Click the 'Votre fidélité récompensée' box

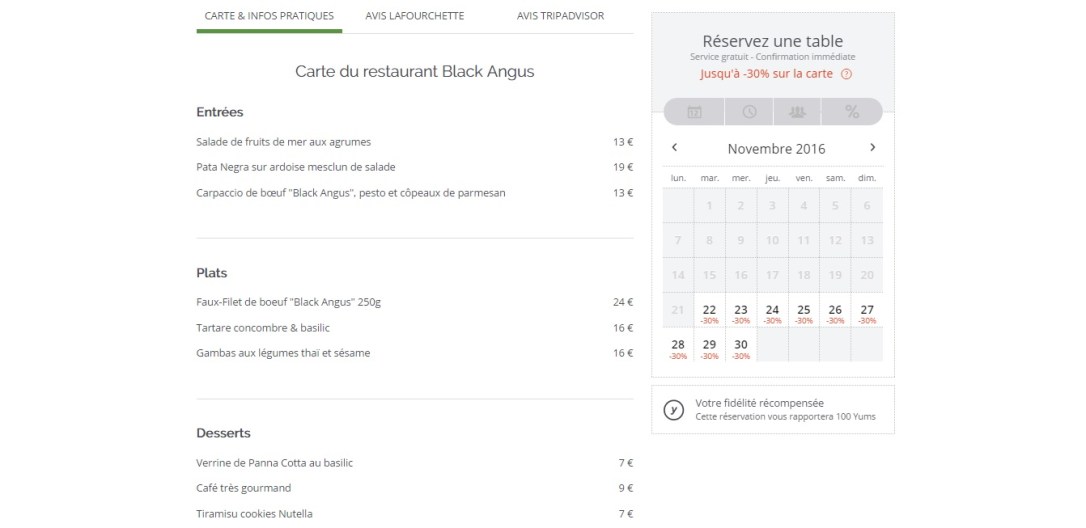pyautogui.click(x=772, y=409)
